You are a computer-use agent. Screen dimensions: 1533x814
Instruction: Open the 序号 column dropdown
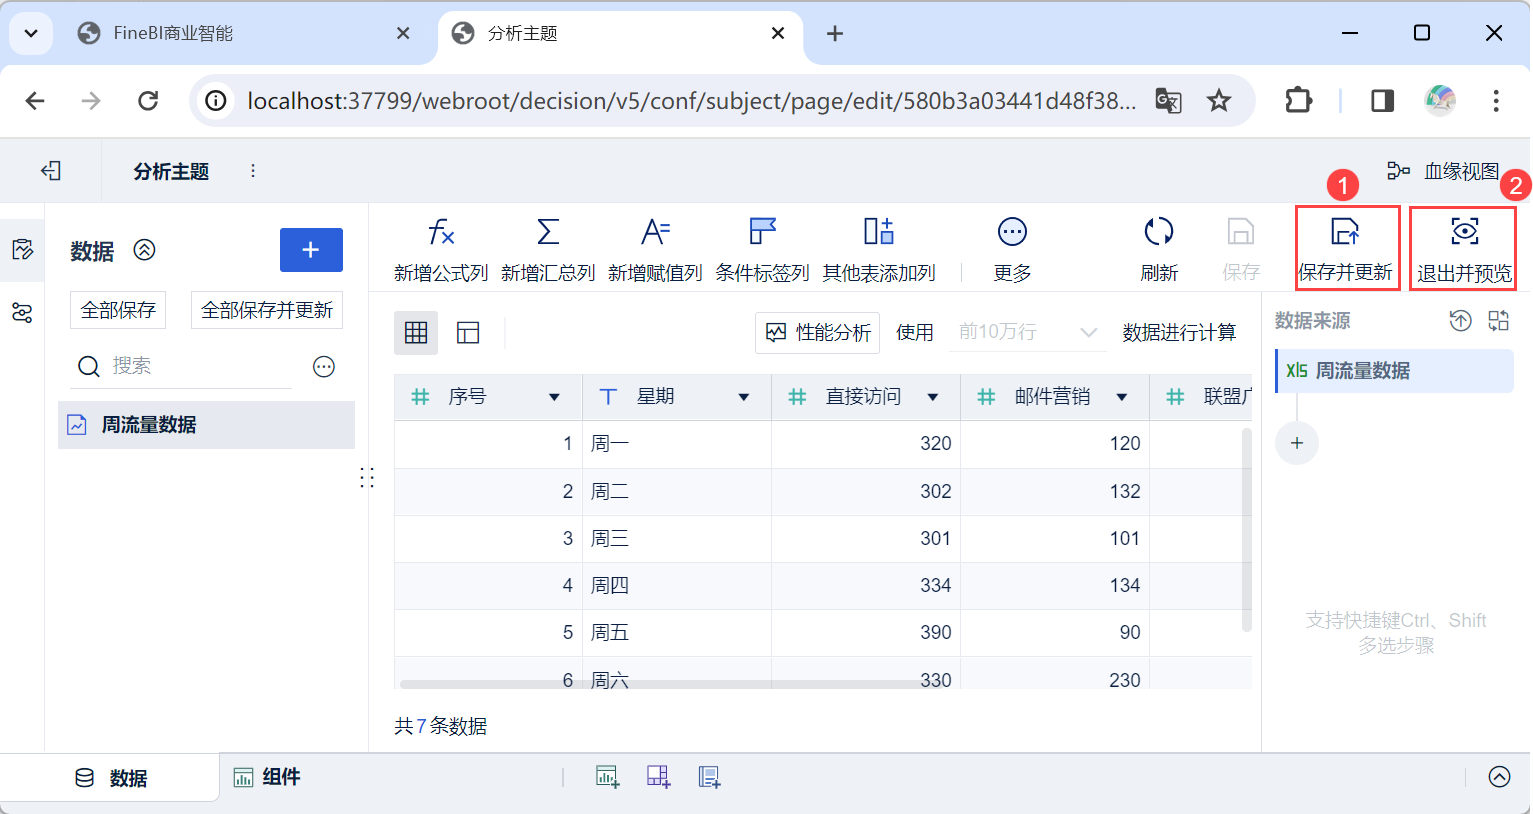554,397
